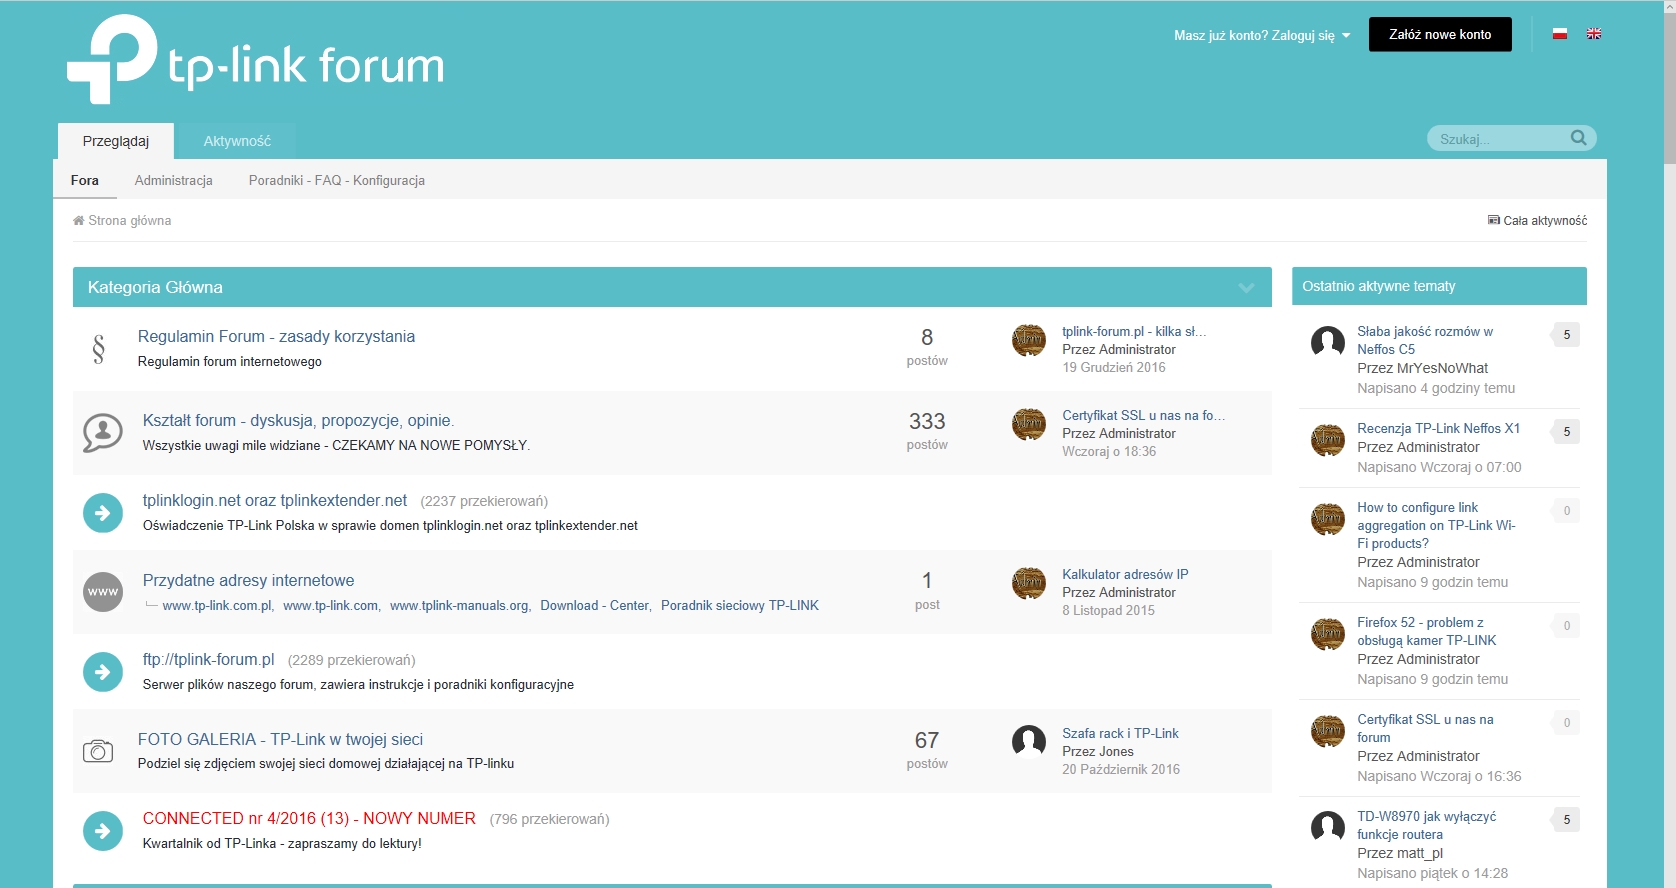Viewport: 1676px width, 888px height.
Task: Open the Jones author profile link
Action: click(x=1116, y=751)
